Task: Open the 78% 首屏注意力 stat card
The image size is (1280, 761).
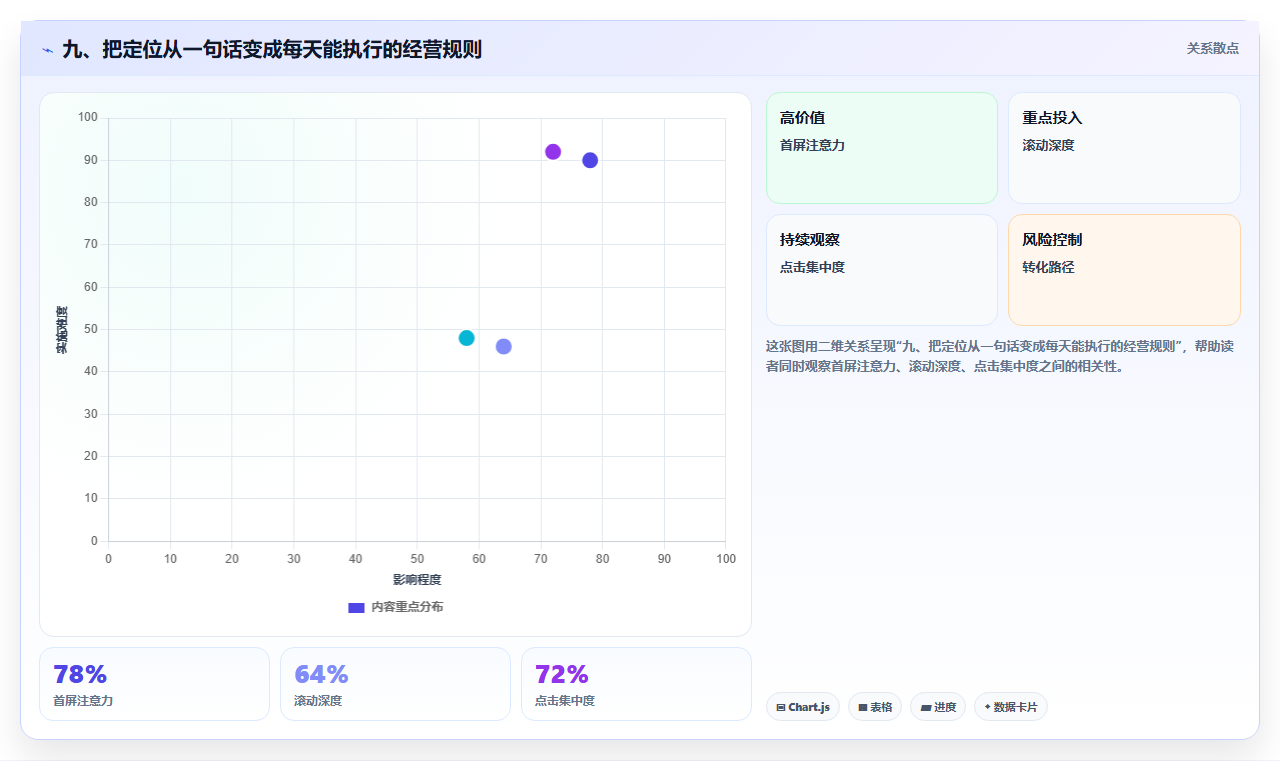Action: click(154, 684)
